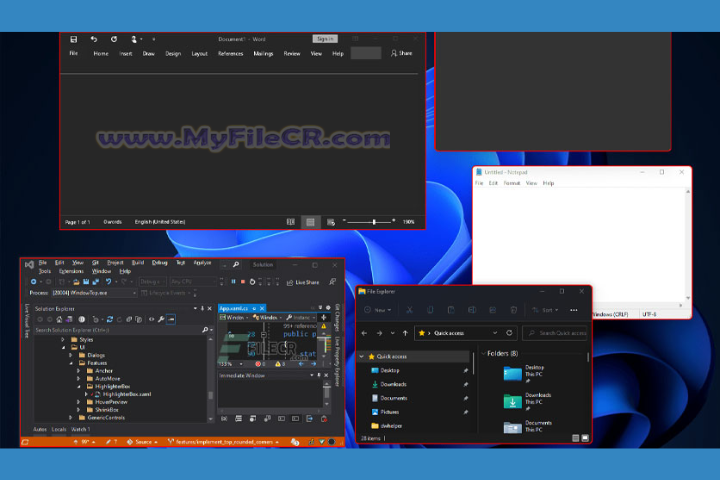
Task: Switch Word to Web Layout view
Action: pyautogui.click(x=331, y=222)
